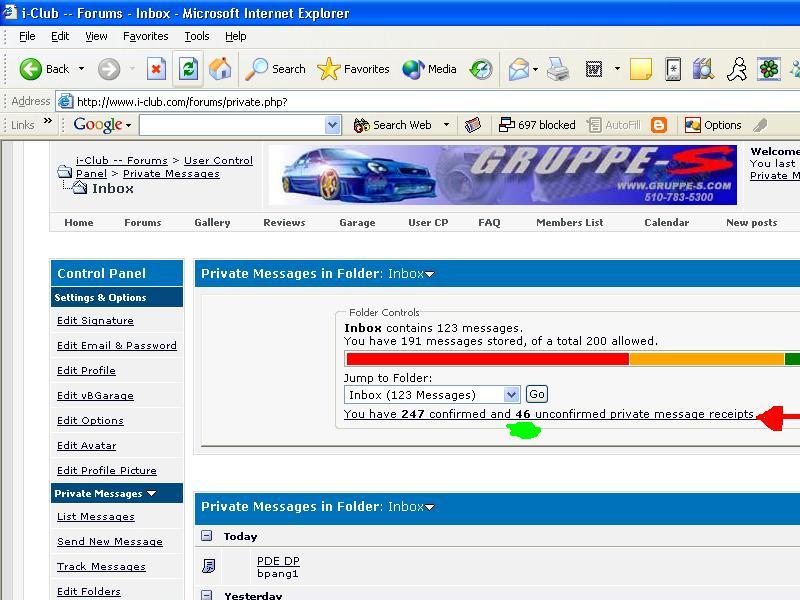Screen dimensions: 800x600
Task: Go to Home page icon
Action: pos(220,69)
